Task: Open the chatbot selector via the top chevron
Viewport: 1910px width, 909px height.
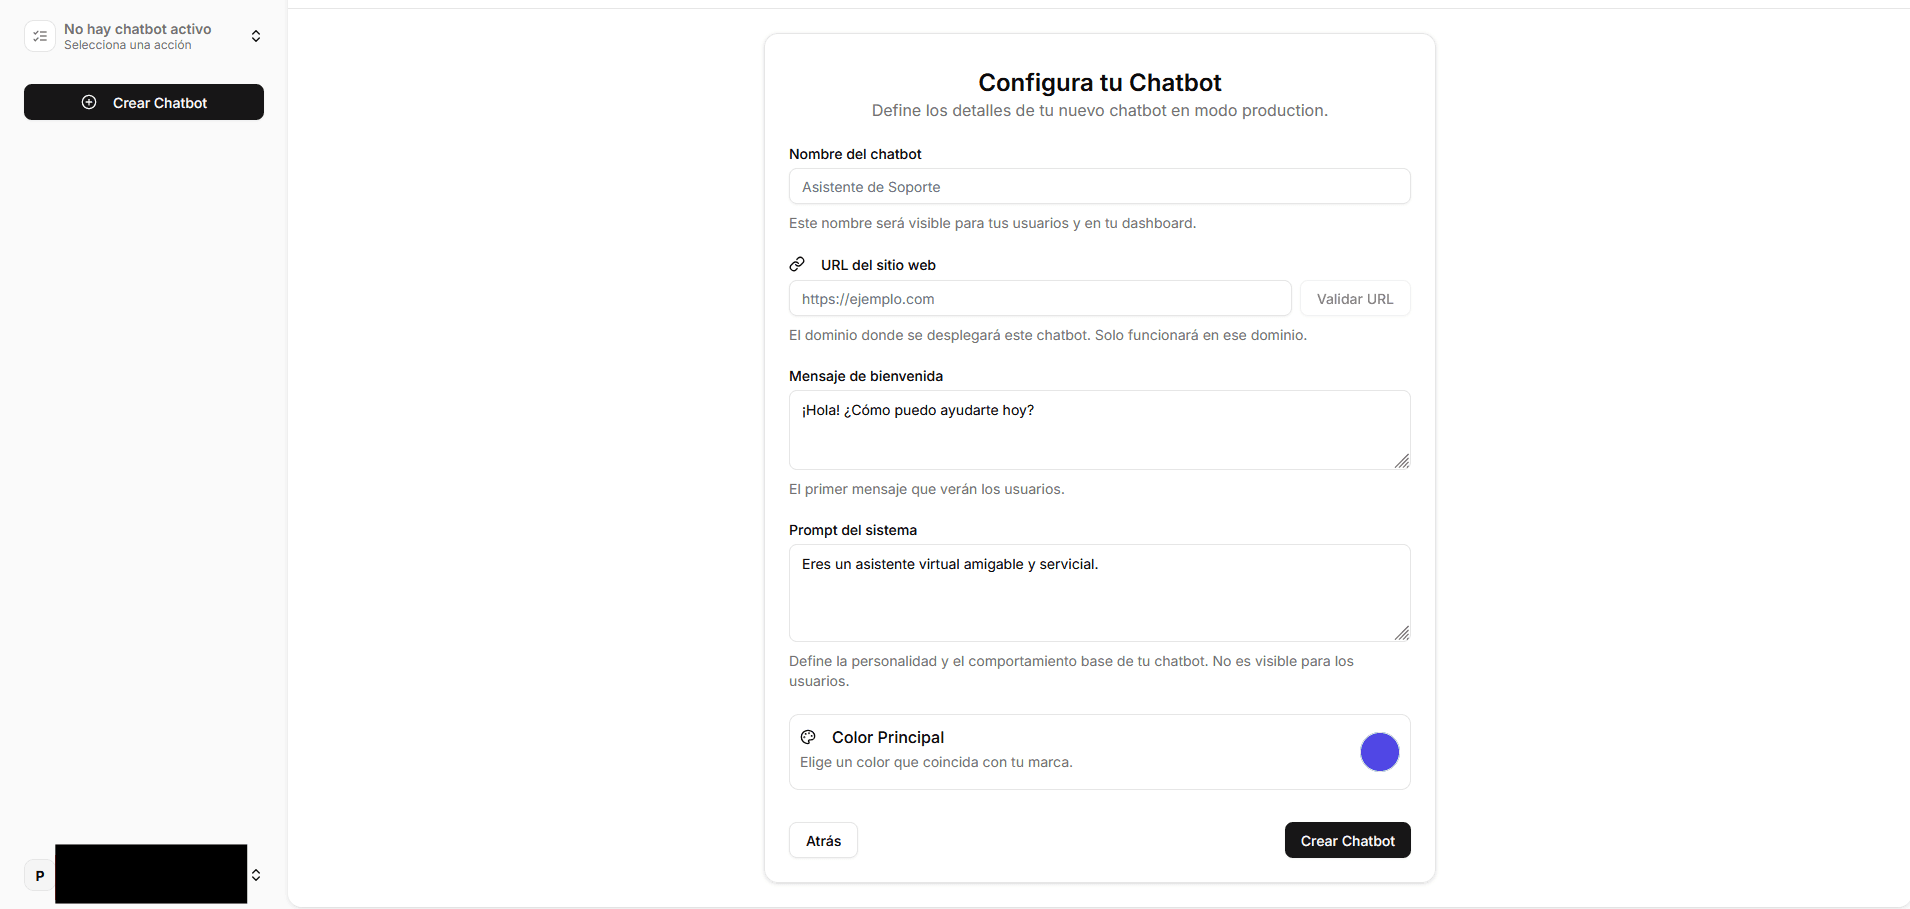Action: [256, 36]
